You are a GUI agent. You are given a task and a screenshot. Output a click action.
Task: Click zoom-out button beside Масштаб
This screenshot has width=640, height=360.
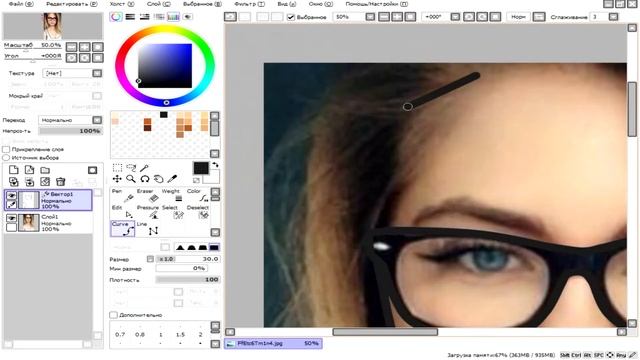(x=71, y=47)
